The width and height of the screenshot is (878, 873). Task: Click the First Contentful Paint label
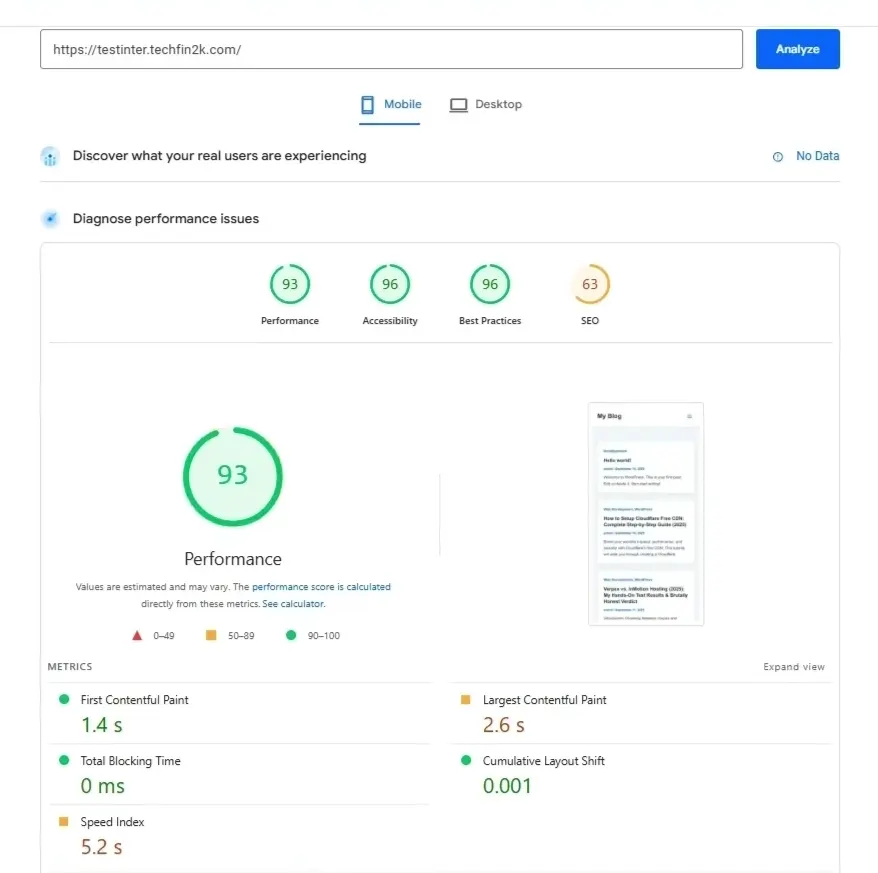134,700
